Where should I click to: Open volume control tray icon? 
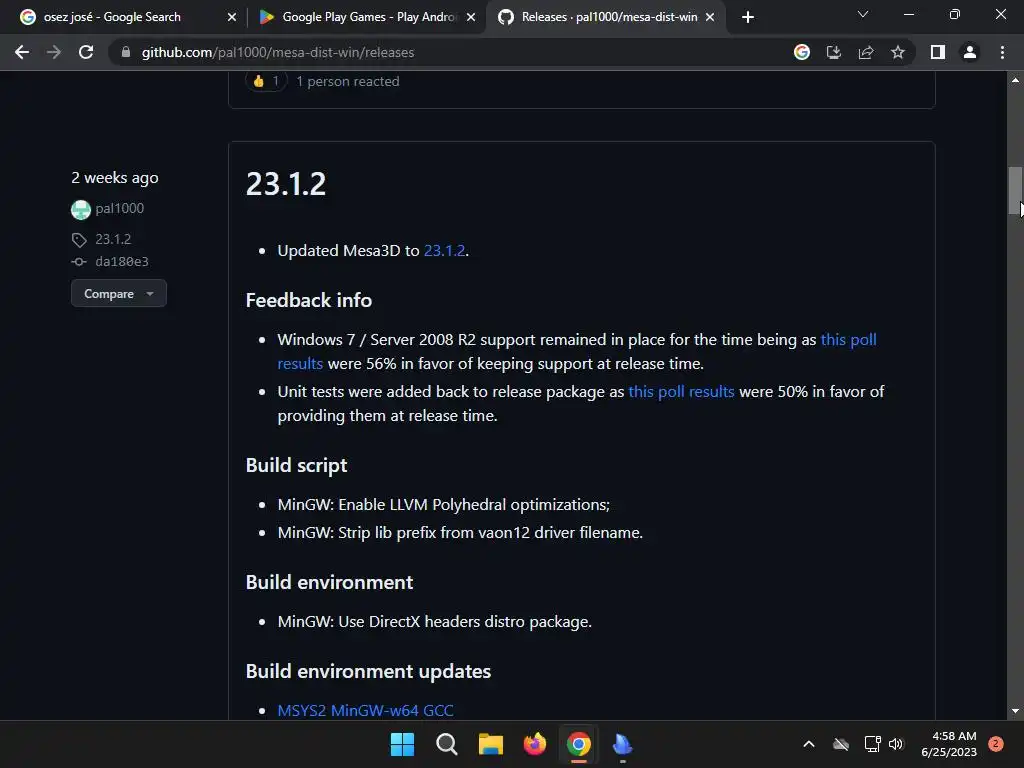pyautogui.click(x=895, y=744)
